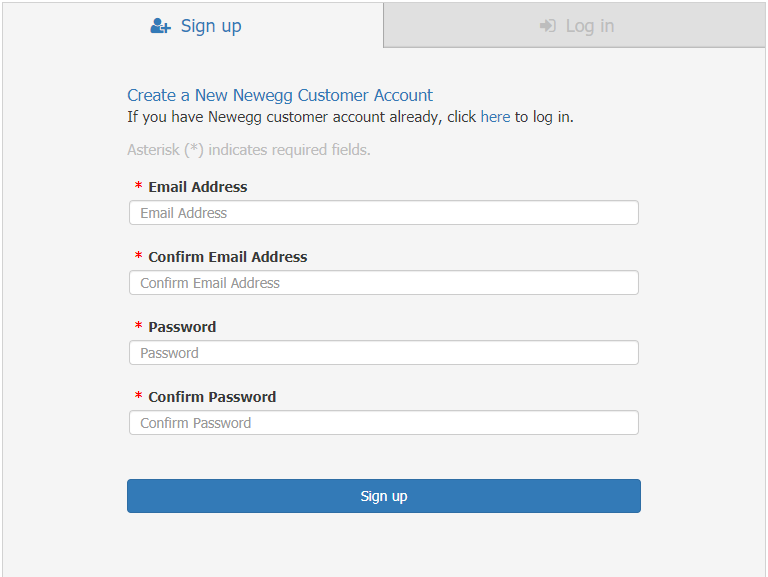Click the add-user icon on Sign up tab

(160, 26)
